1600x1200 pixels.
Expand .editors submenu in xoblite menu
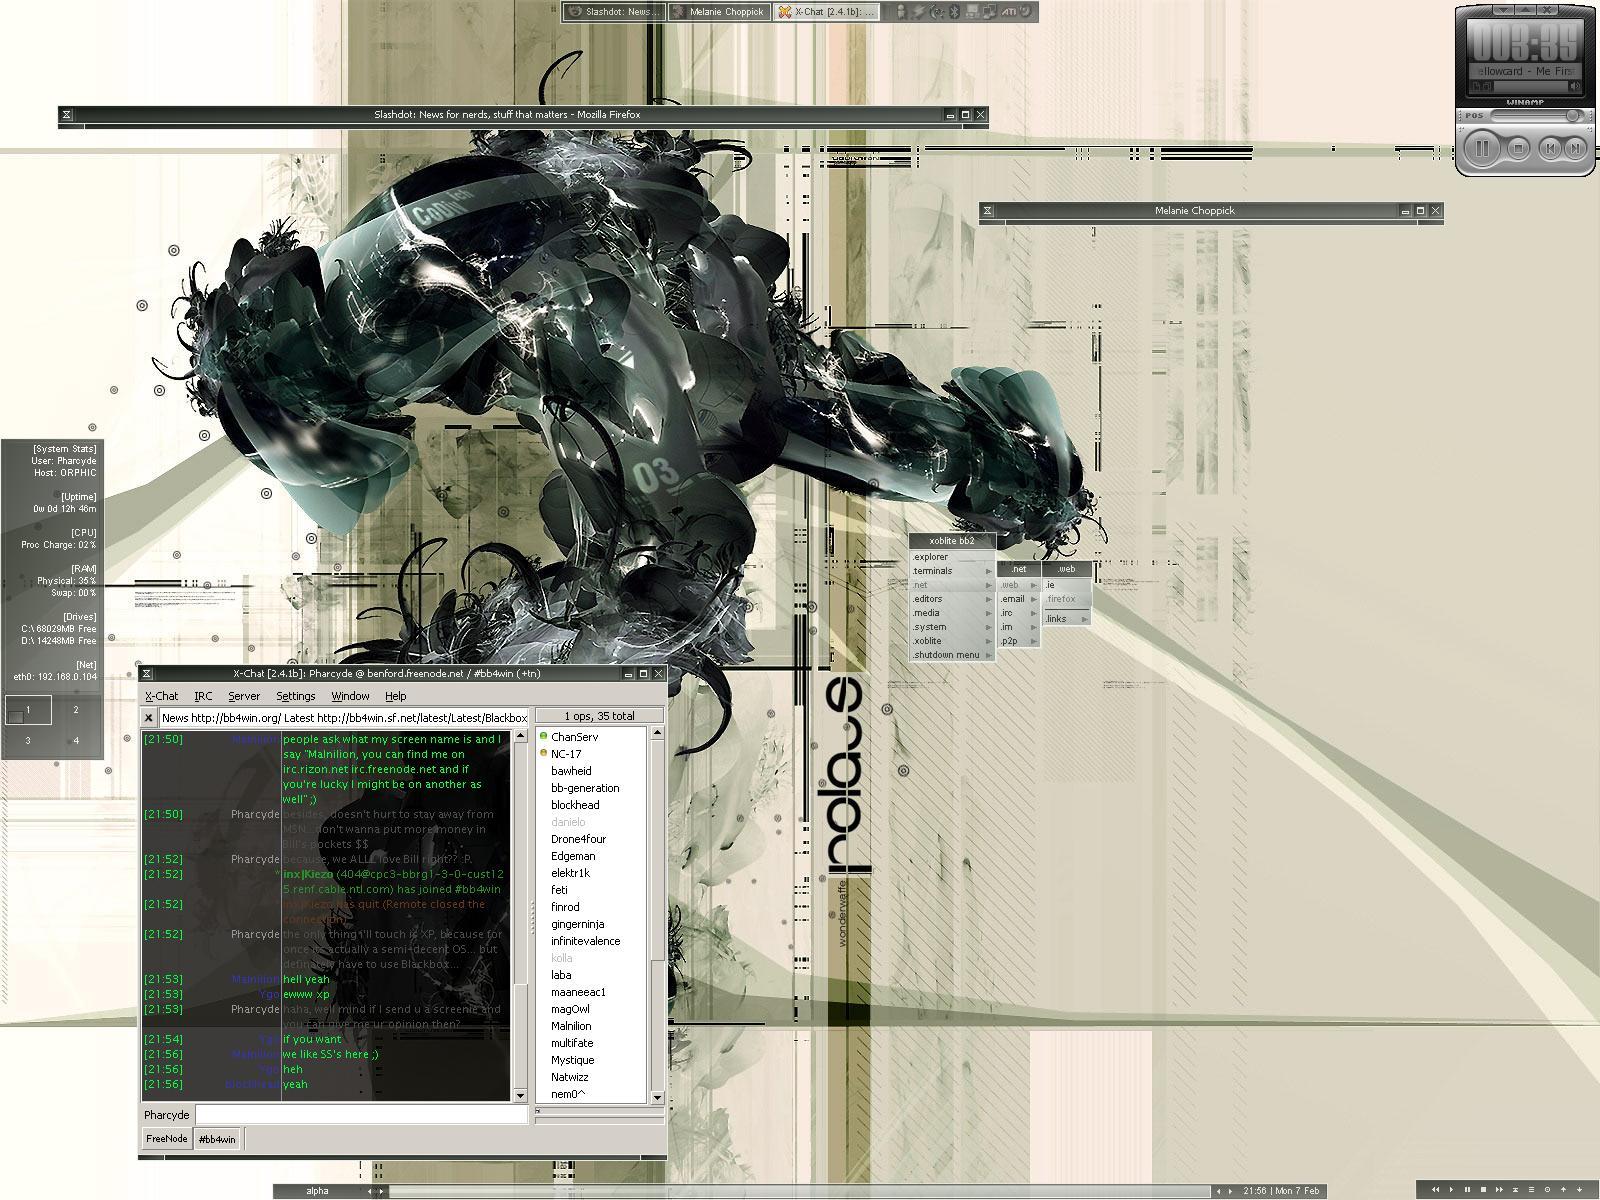tap(953, 599)
